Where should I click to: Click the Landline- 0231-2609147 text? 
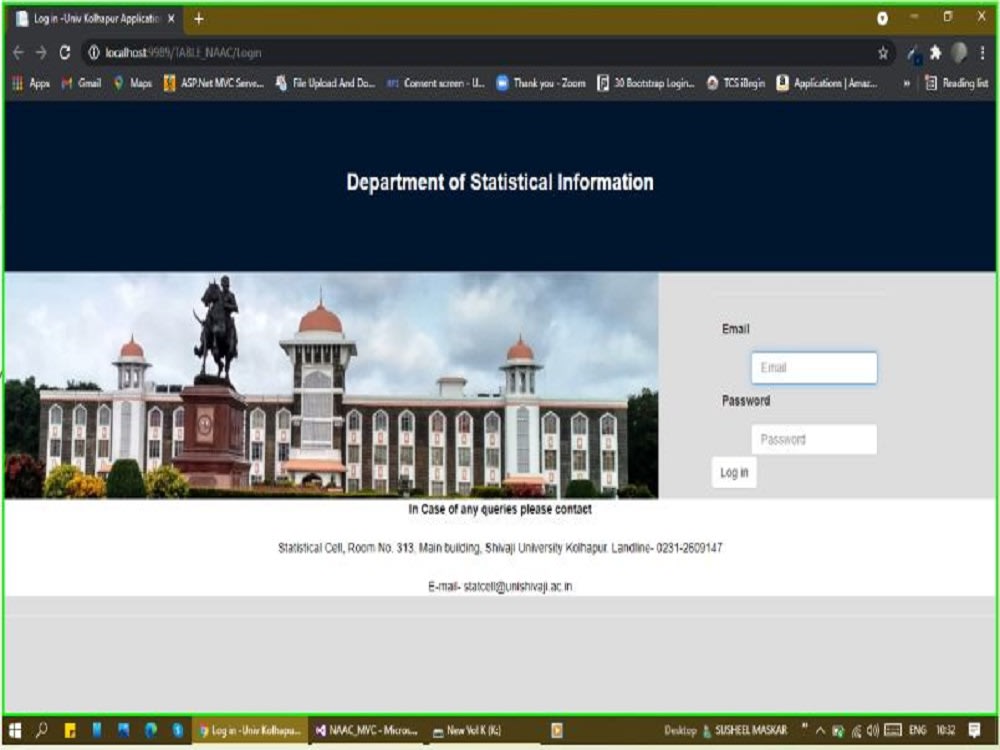pos(666,548)
